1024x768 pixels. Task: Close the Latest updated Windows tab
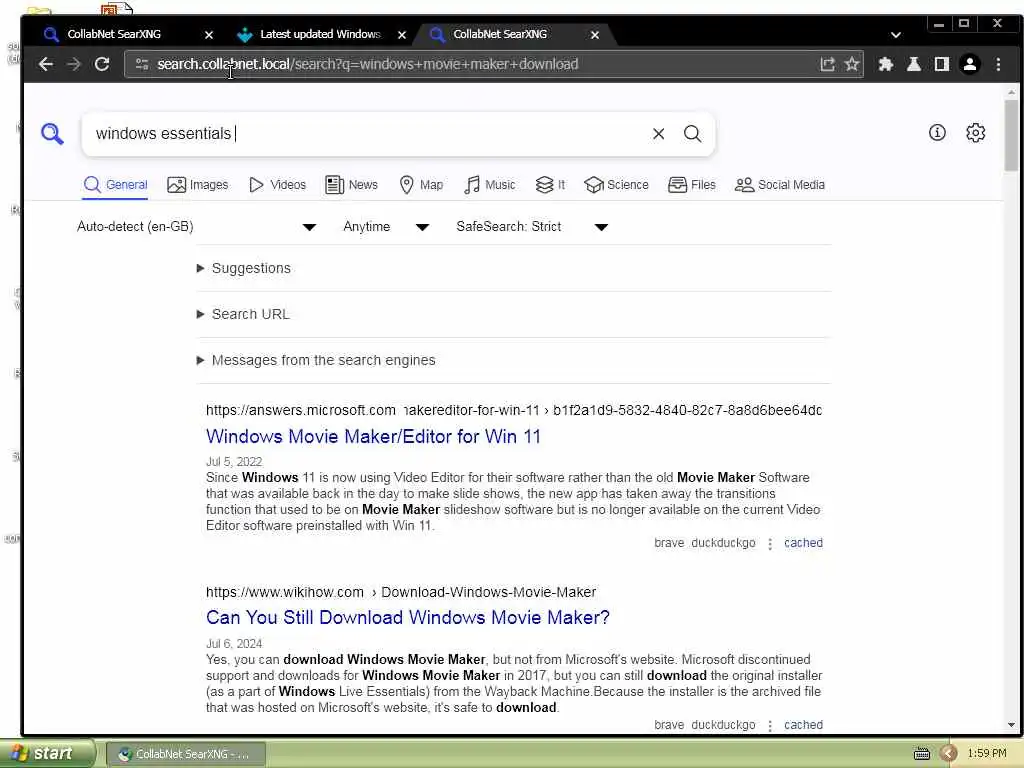(x=402, y=35)
